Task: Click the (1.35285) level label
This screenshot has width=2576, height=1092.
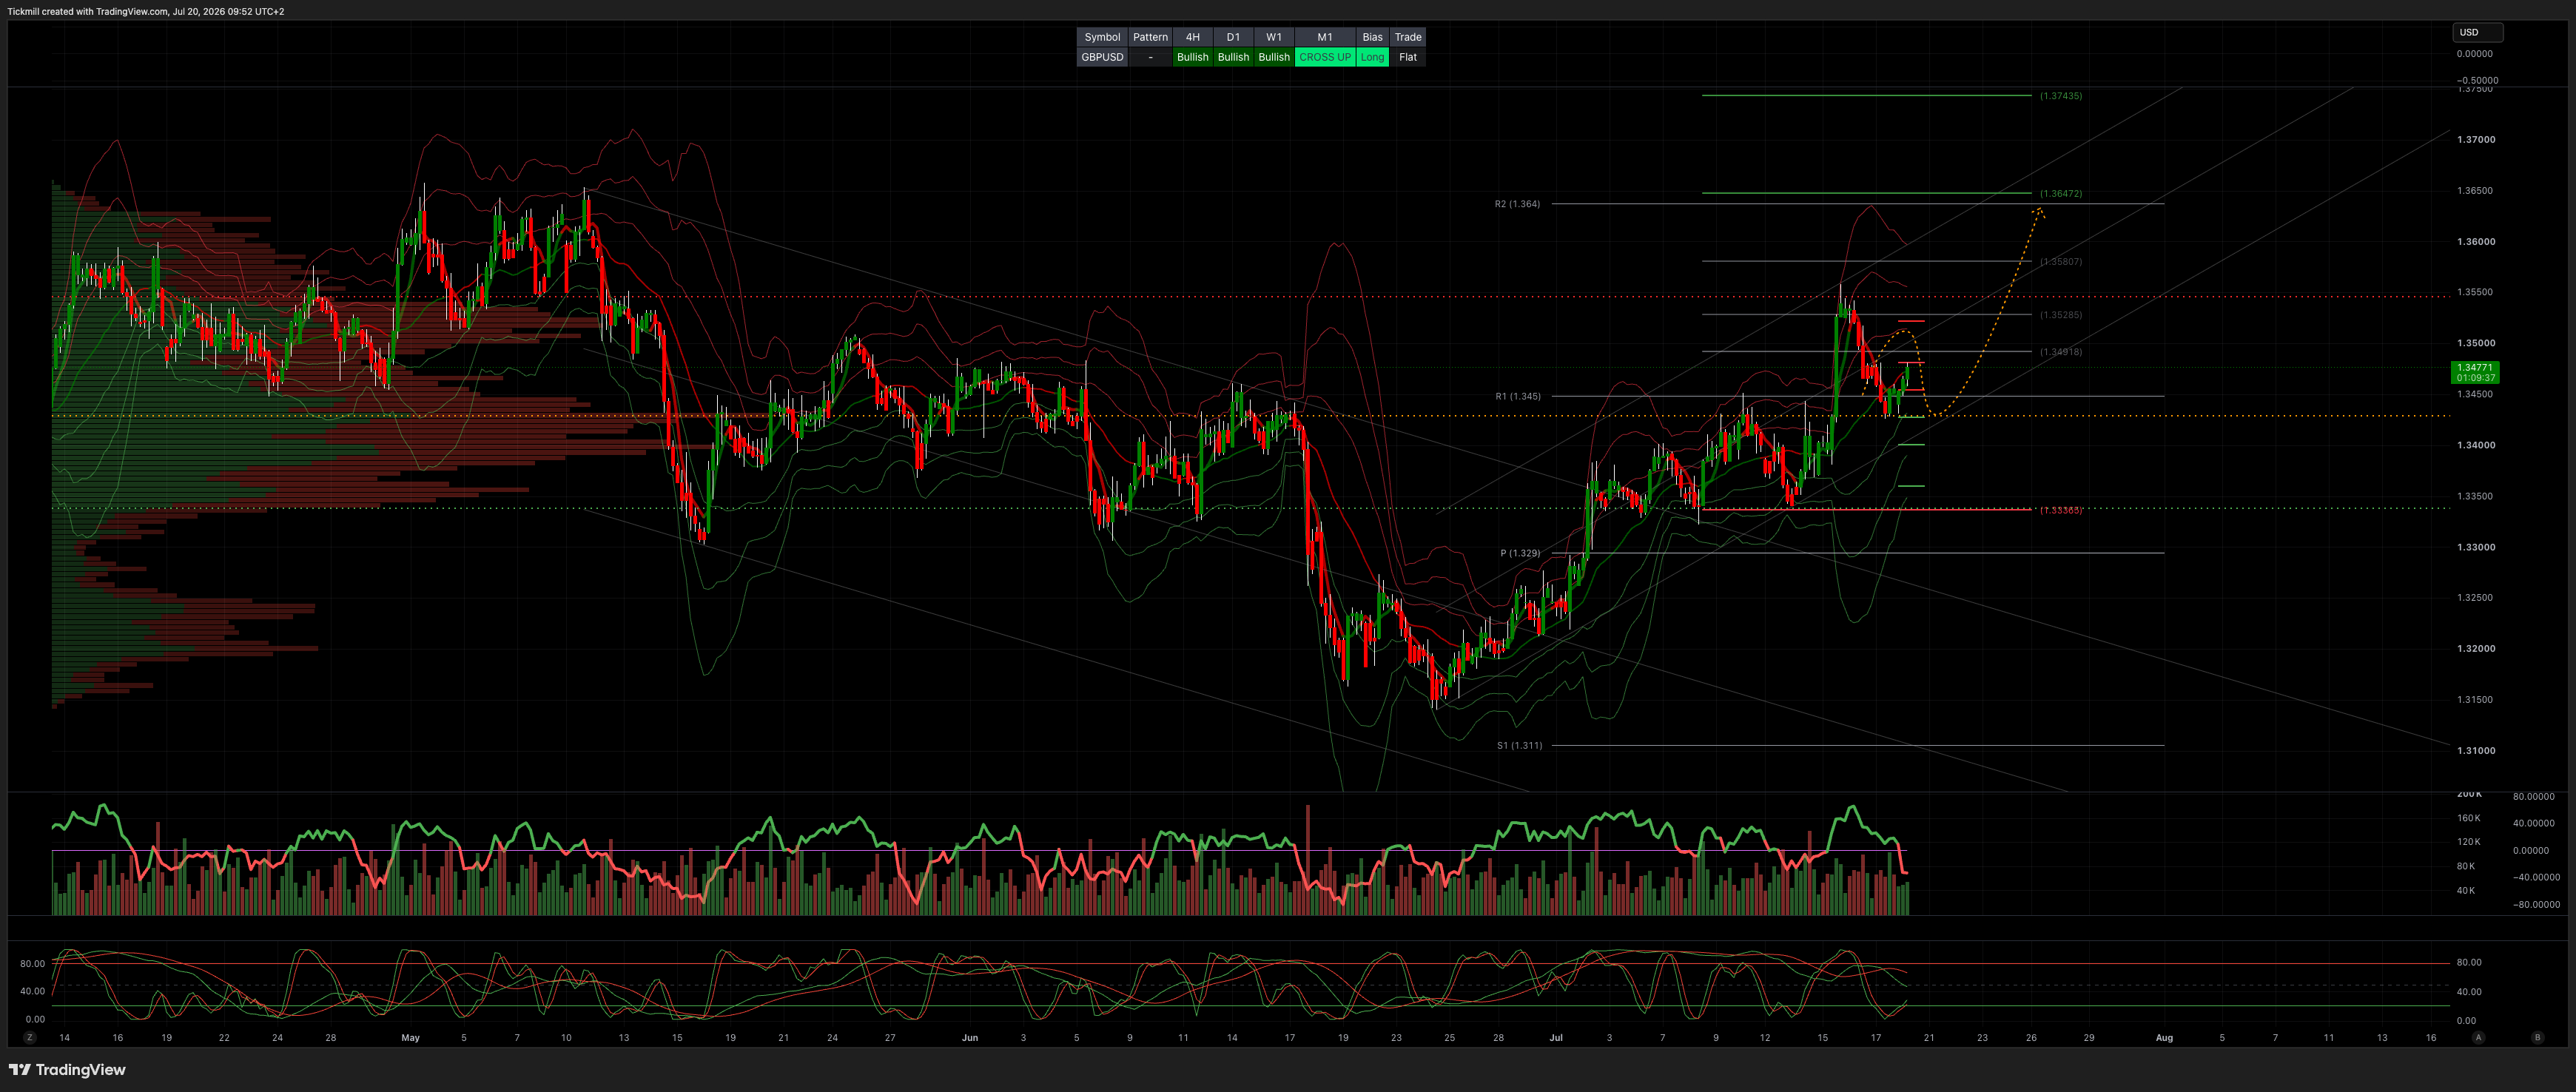Action: click(2061, 315)
